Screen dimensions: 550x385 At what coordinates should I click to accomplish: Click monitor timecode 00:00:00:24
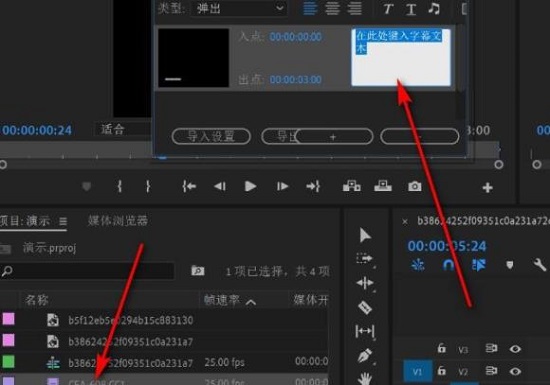coord(36,130)
